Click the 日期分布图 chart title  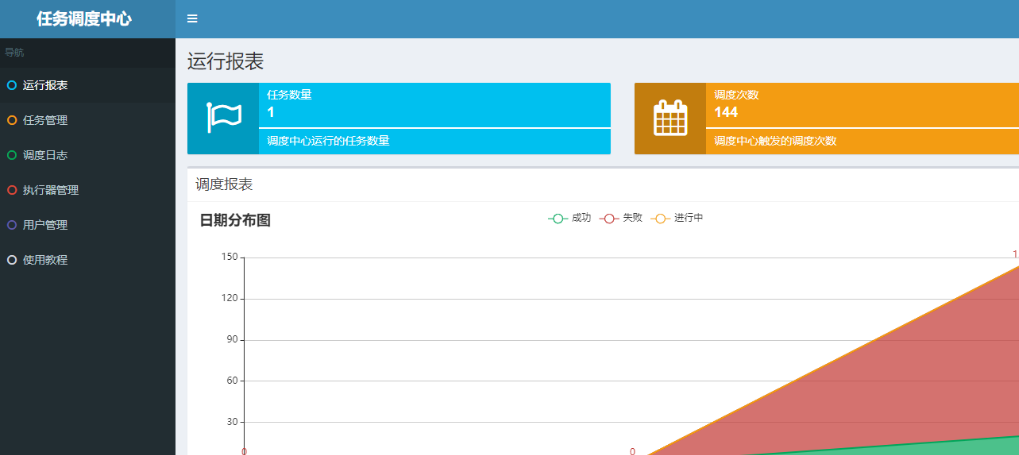[x=235, y=220]
